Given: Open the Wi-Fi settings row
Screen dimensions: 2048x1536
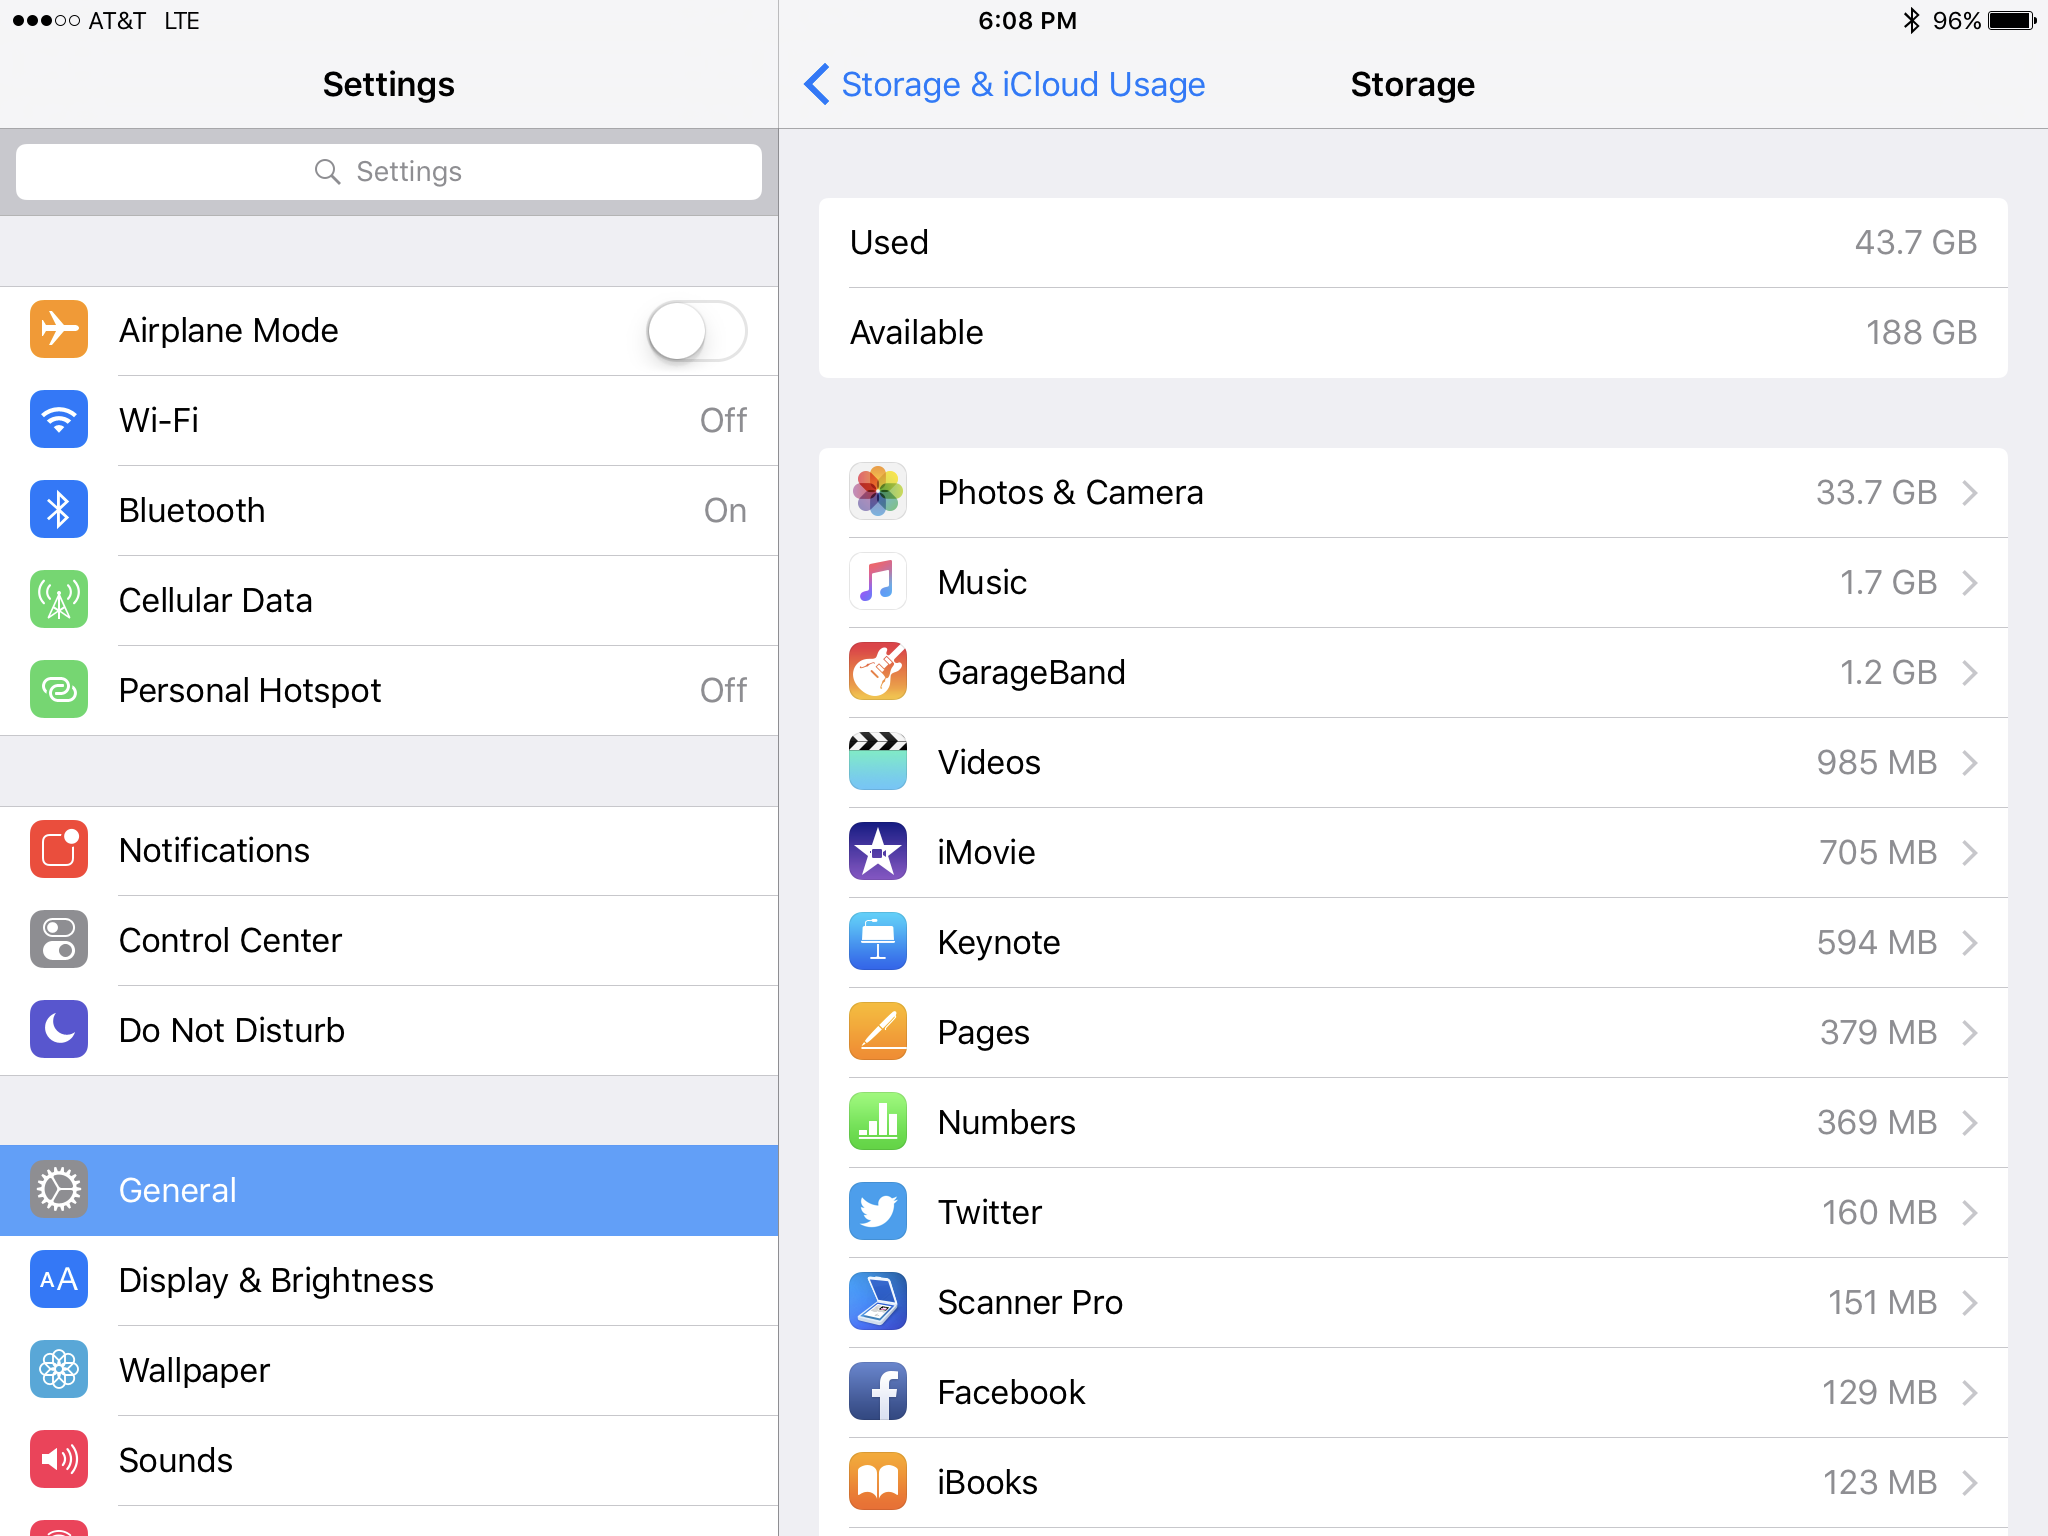Looking at the screenshot, I should coord(389,420).
